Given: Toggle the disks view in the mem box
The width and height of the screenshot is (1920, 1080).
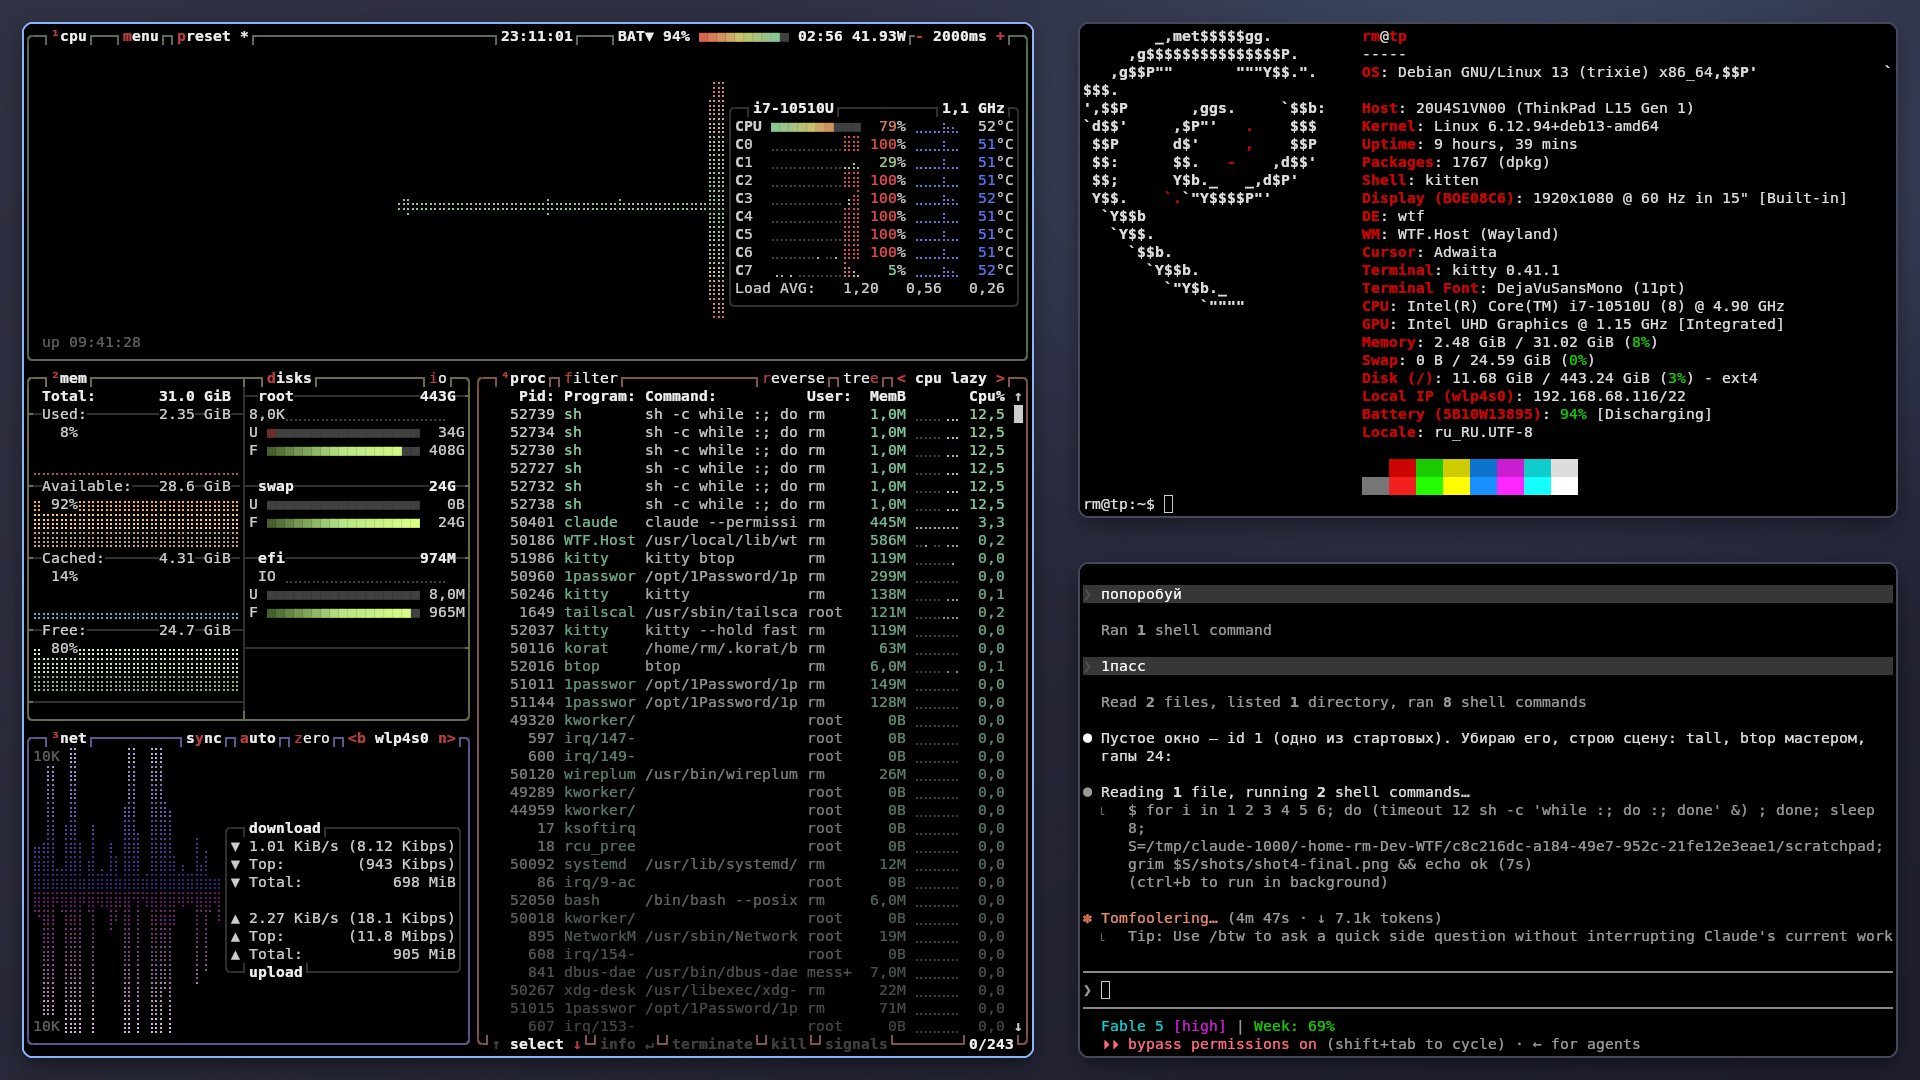Looking at the screenshot, I should pyautogui.click(x=290, y=379).
